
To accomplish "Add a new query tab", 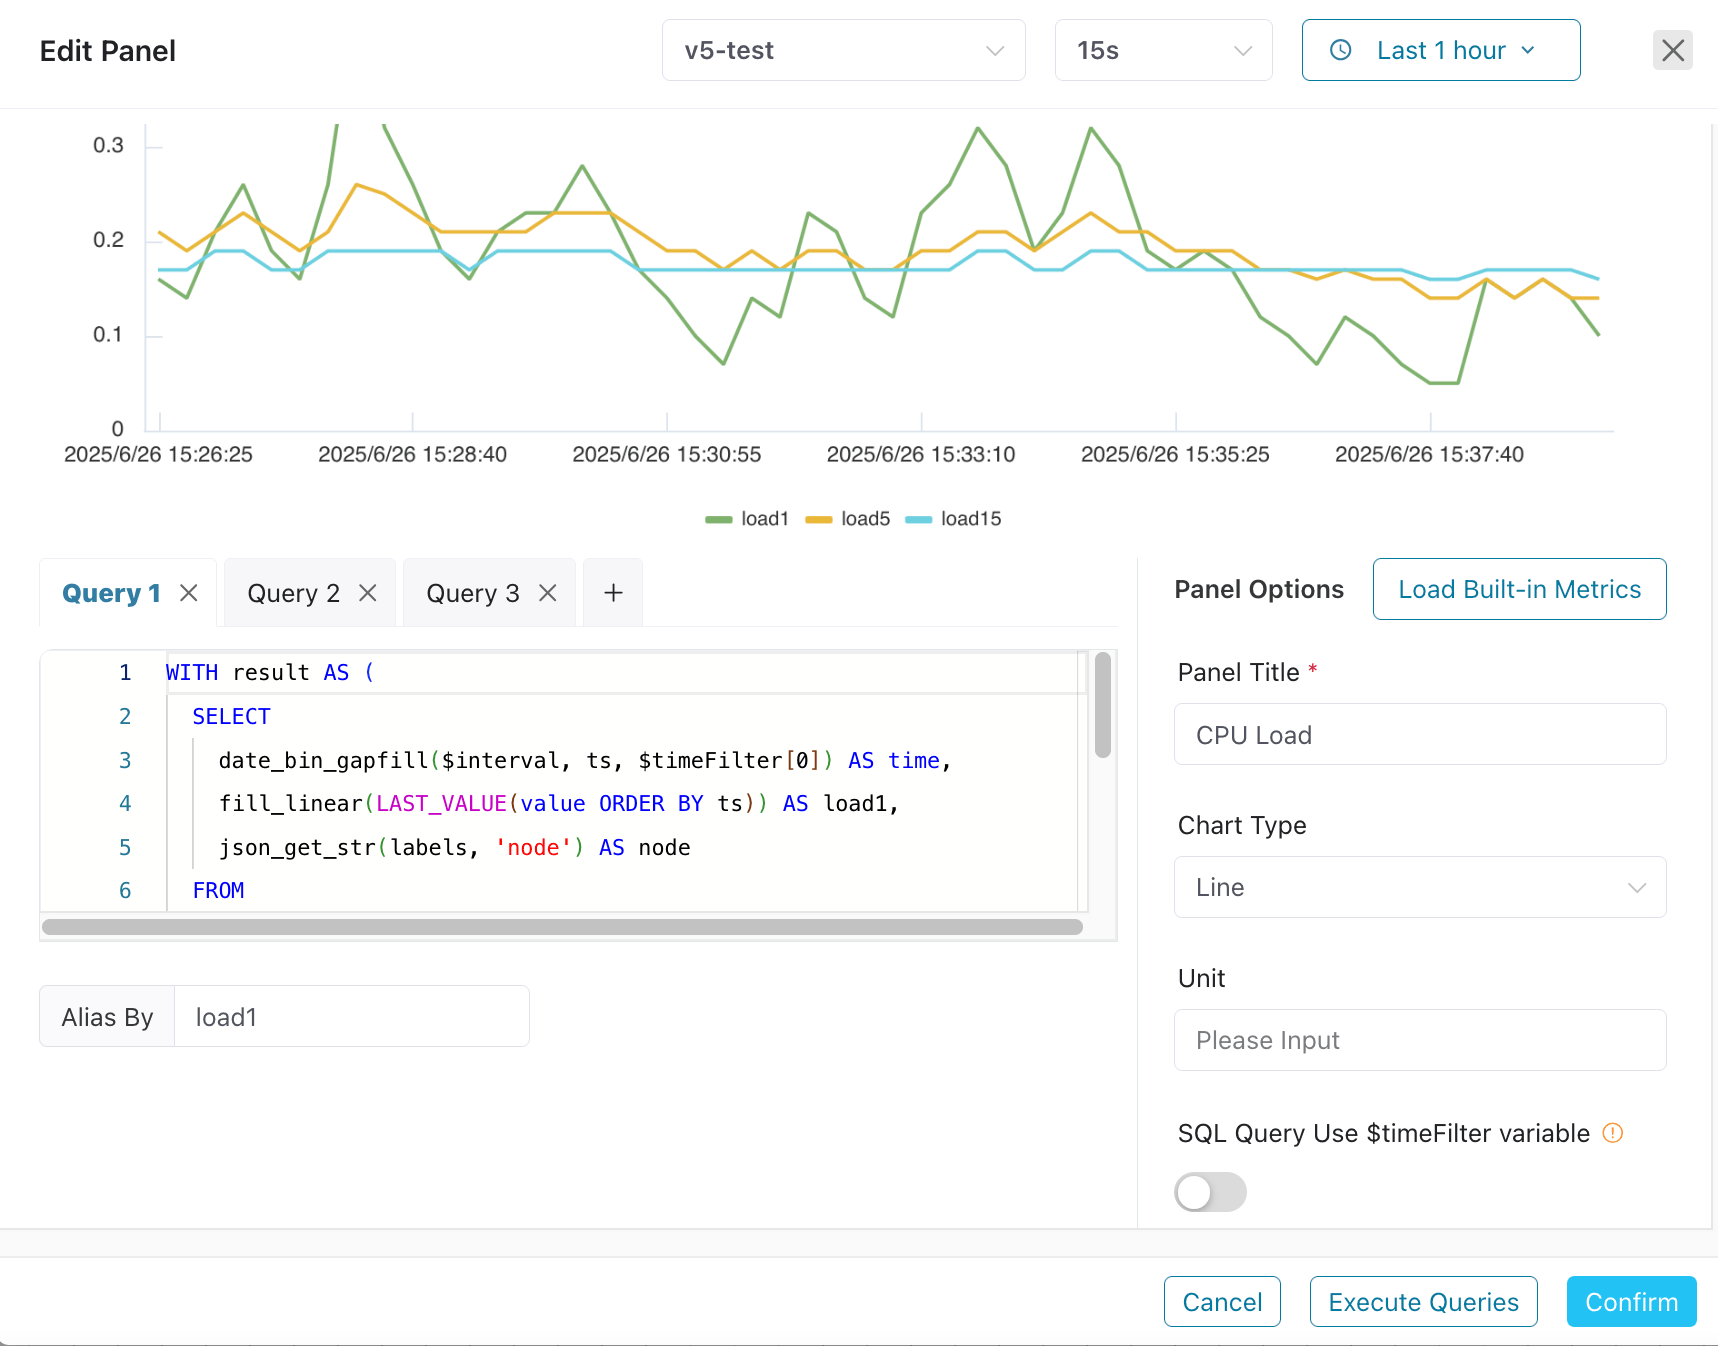I will [613, 593].
